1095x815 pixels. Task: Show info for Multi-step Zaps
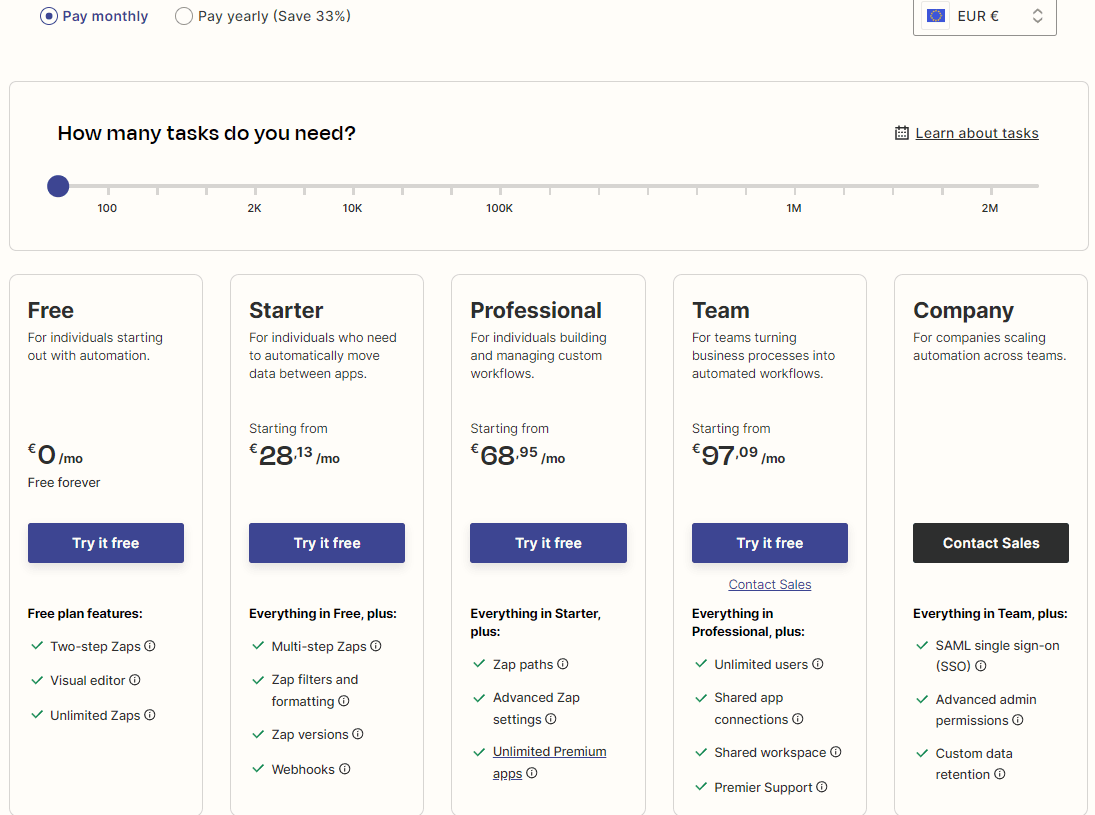click(376, 646)
